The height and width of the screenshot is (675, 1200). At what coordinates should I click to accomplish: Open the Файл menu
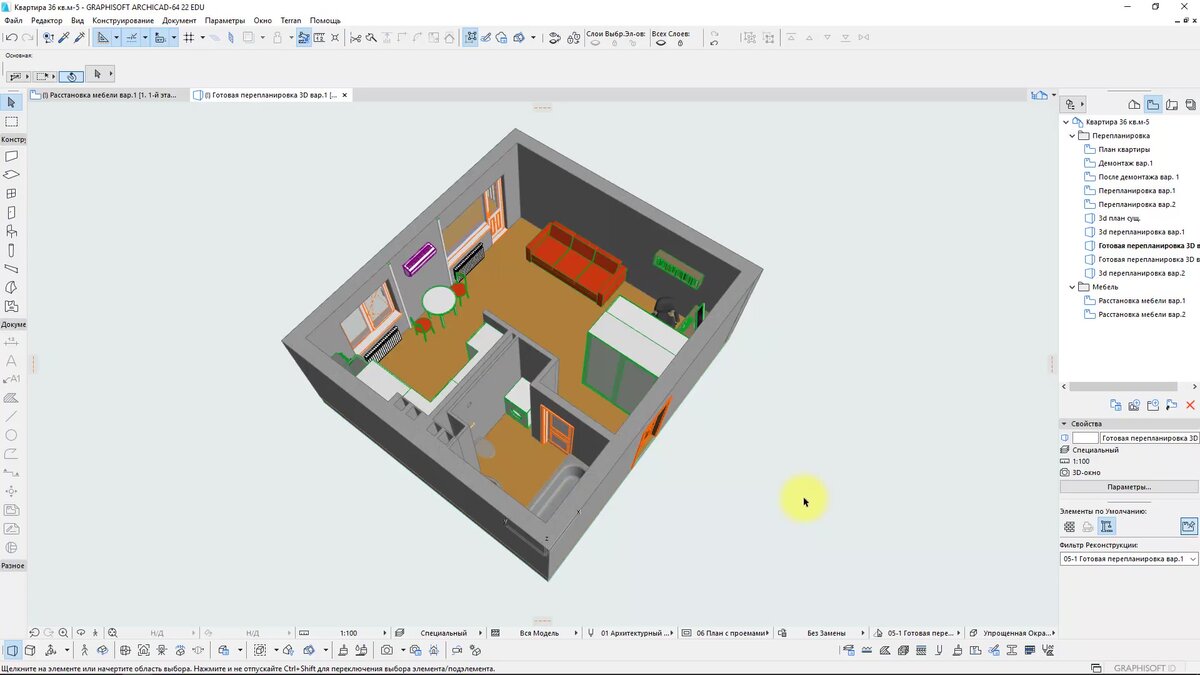pyautogui.click(x=13, y=20)
